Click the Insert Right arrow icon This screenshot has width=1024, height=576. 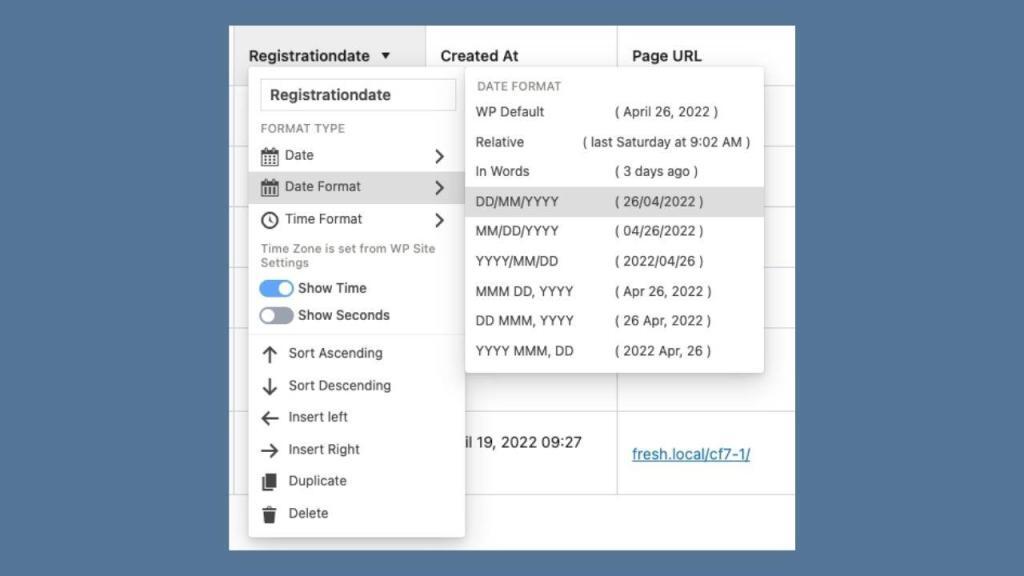point(270,450)
